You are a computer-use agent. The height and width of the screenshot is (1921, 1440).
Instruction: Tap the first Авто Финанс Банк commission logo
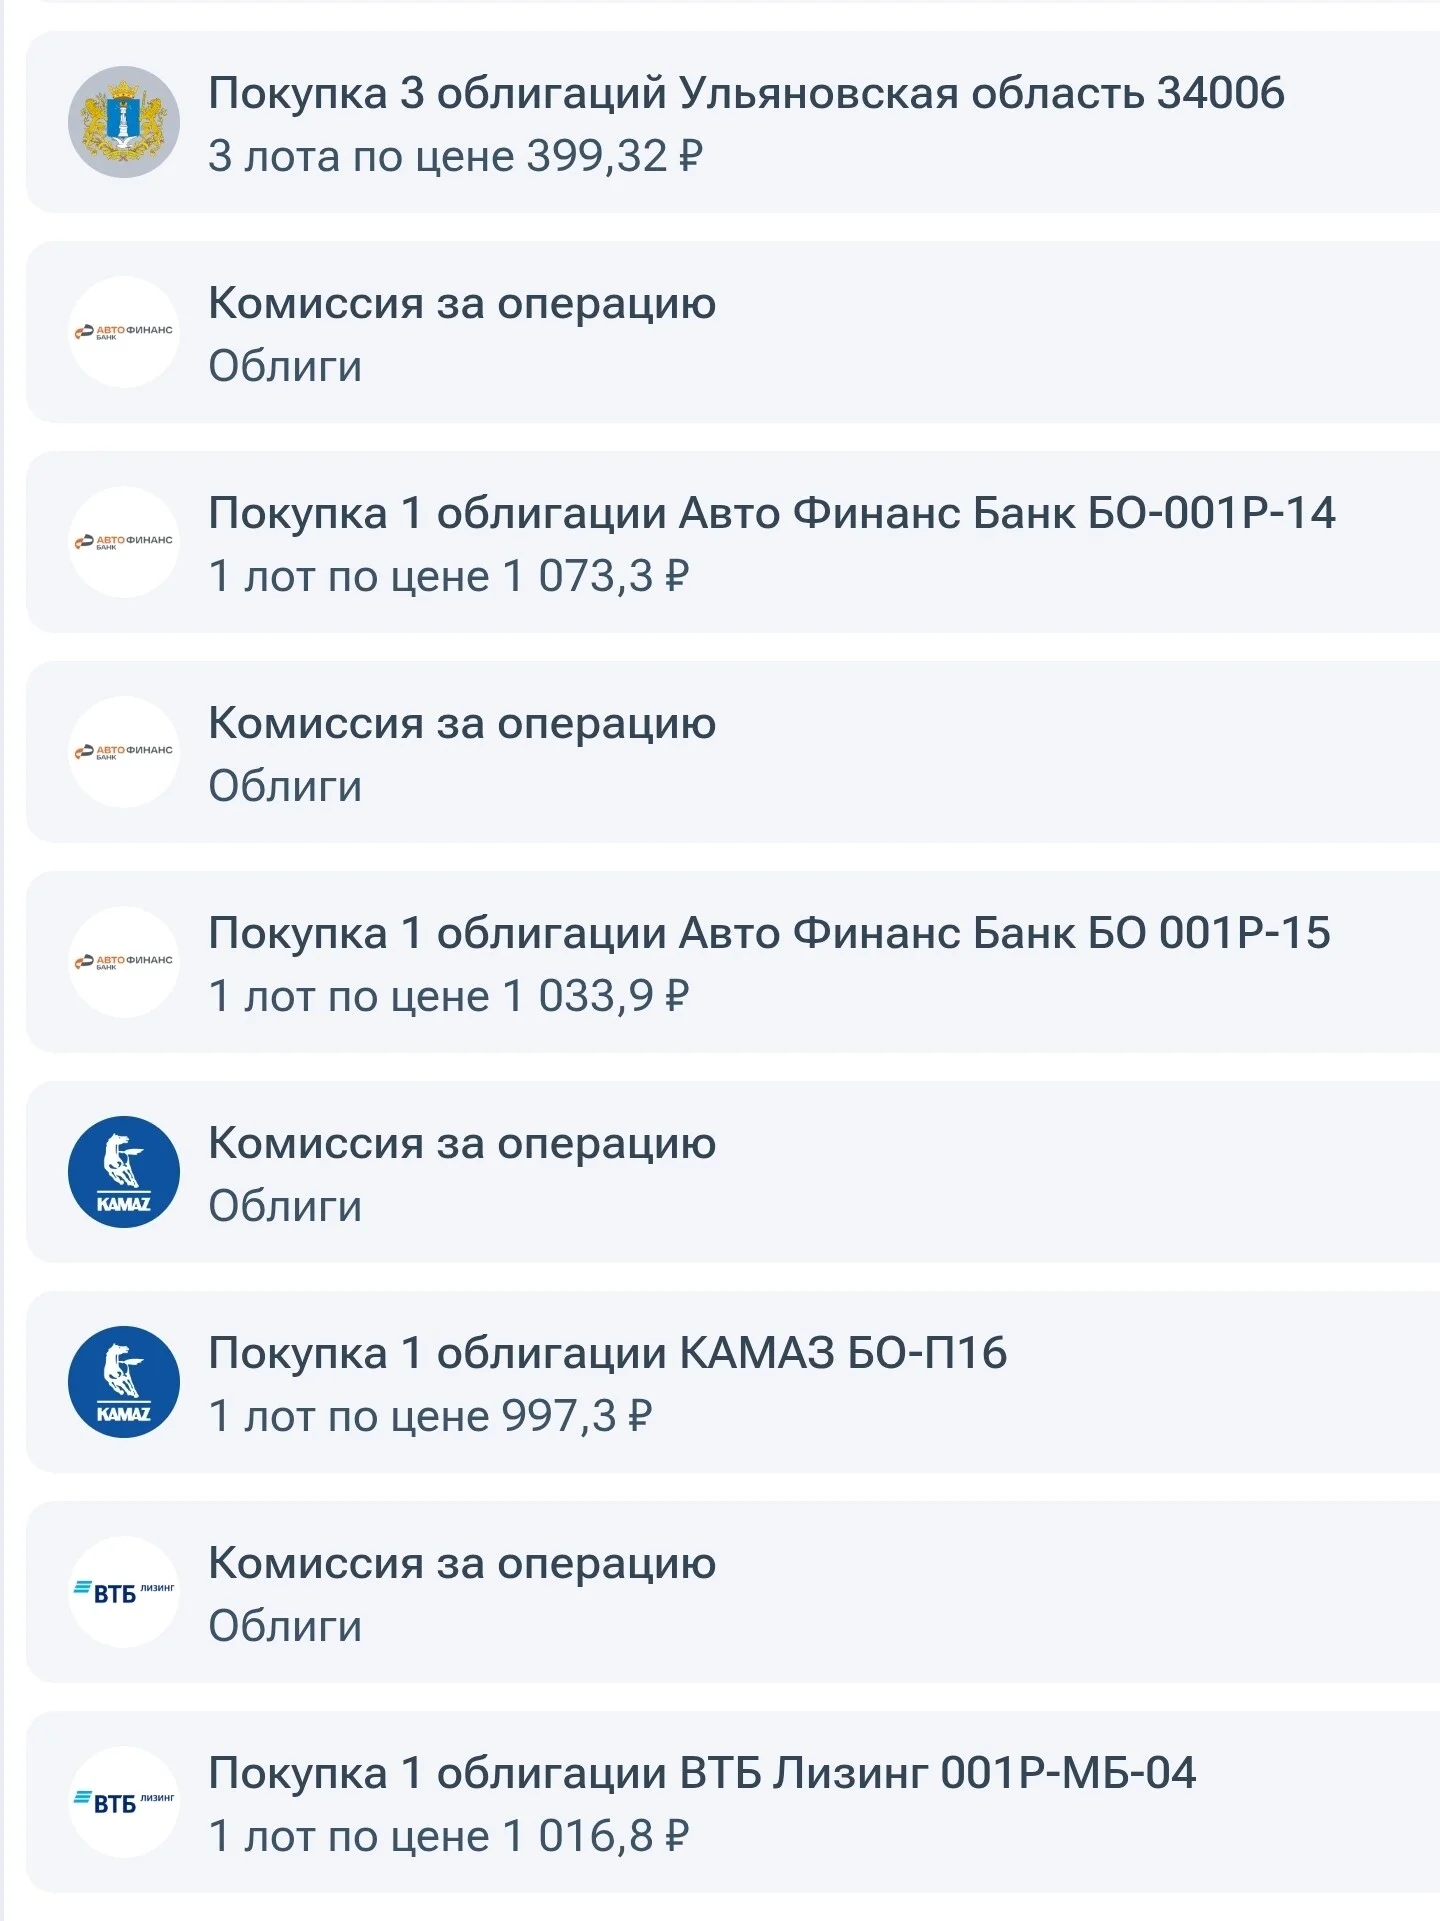[124, 332]
